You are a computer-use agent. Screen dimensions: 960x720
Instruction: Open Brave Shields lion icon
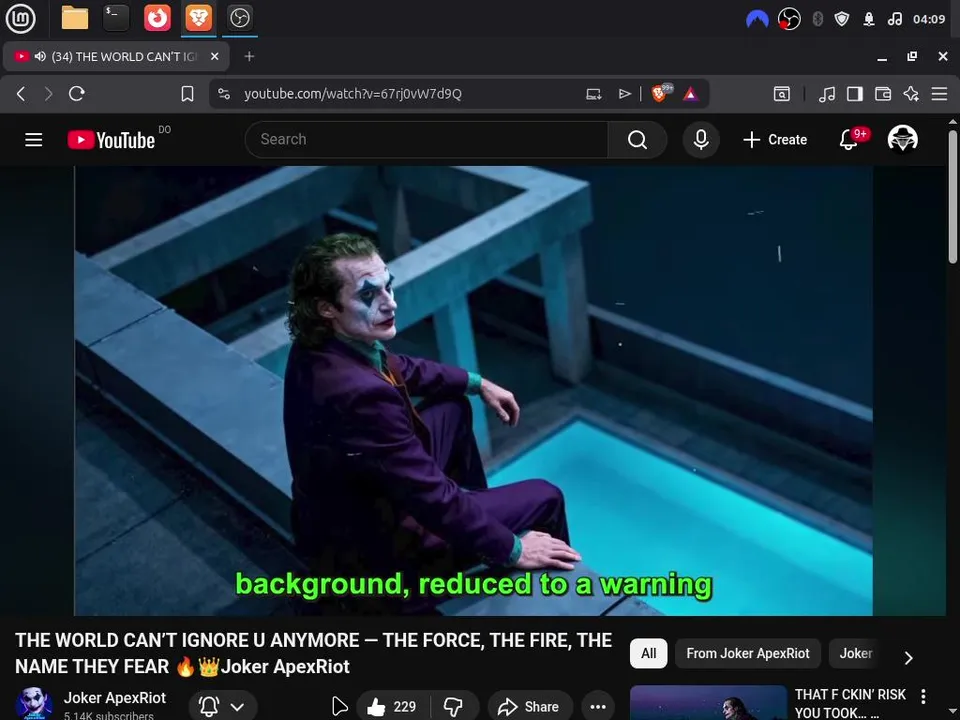coord(660,93)
